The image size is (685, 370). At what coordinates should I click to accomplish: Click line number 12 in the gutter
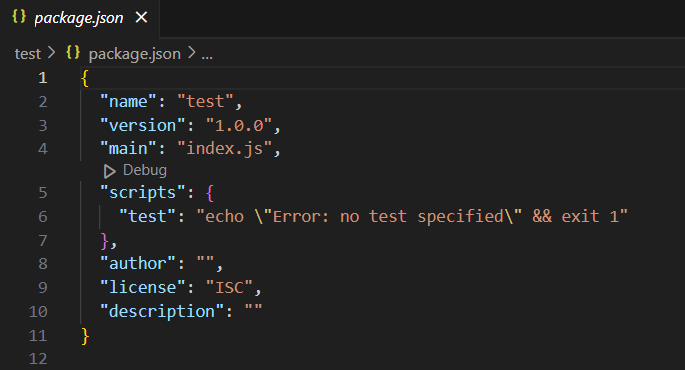(x=38, y=359)
